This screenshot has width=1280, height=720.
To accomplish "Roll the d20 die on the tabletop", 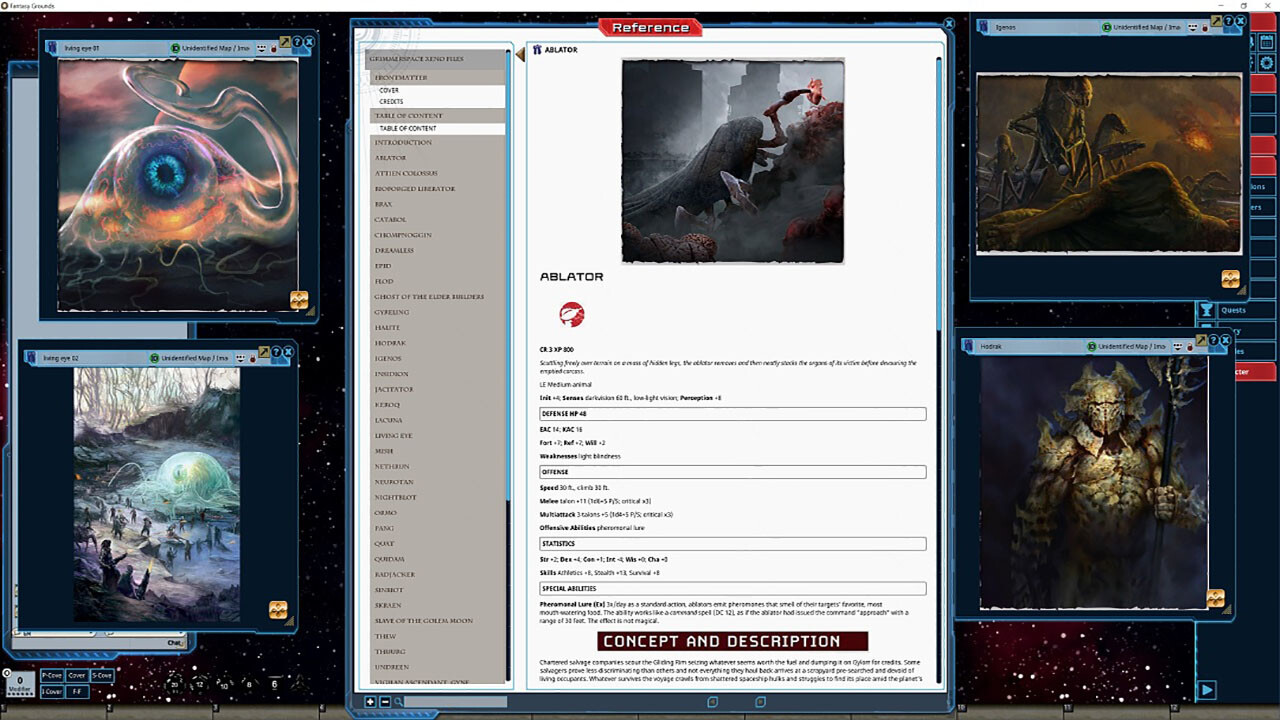I will 174,684.
